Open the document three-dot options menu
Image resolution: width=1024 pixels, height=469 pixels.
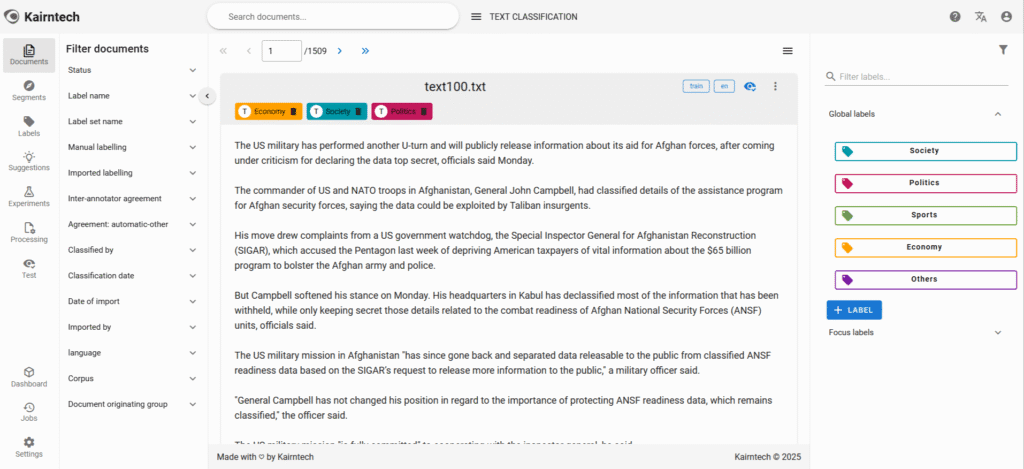point(775,87)
